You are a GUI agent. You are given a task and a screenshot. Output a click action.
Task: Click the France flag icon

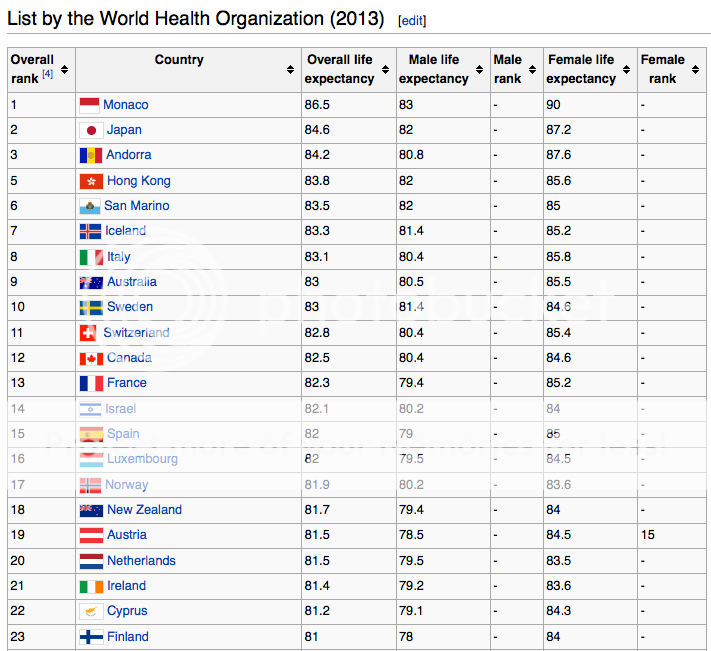pyautogui.click(x=91, y=383)
